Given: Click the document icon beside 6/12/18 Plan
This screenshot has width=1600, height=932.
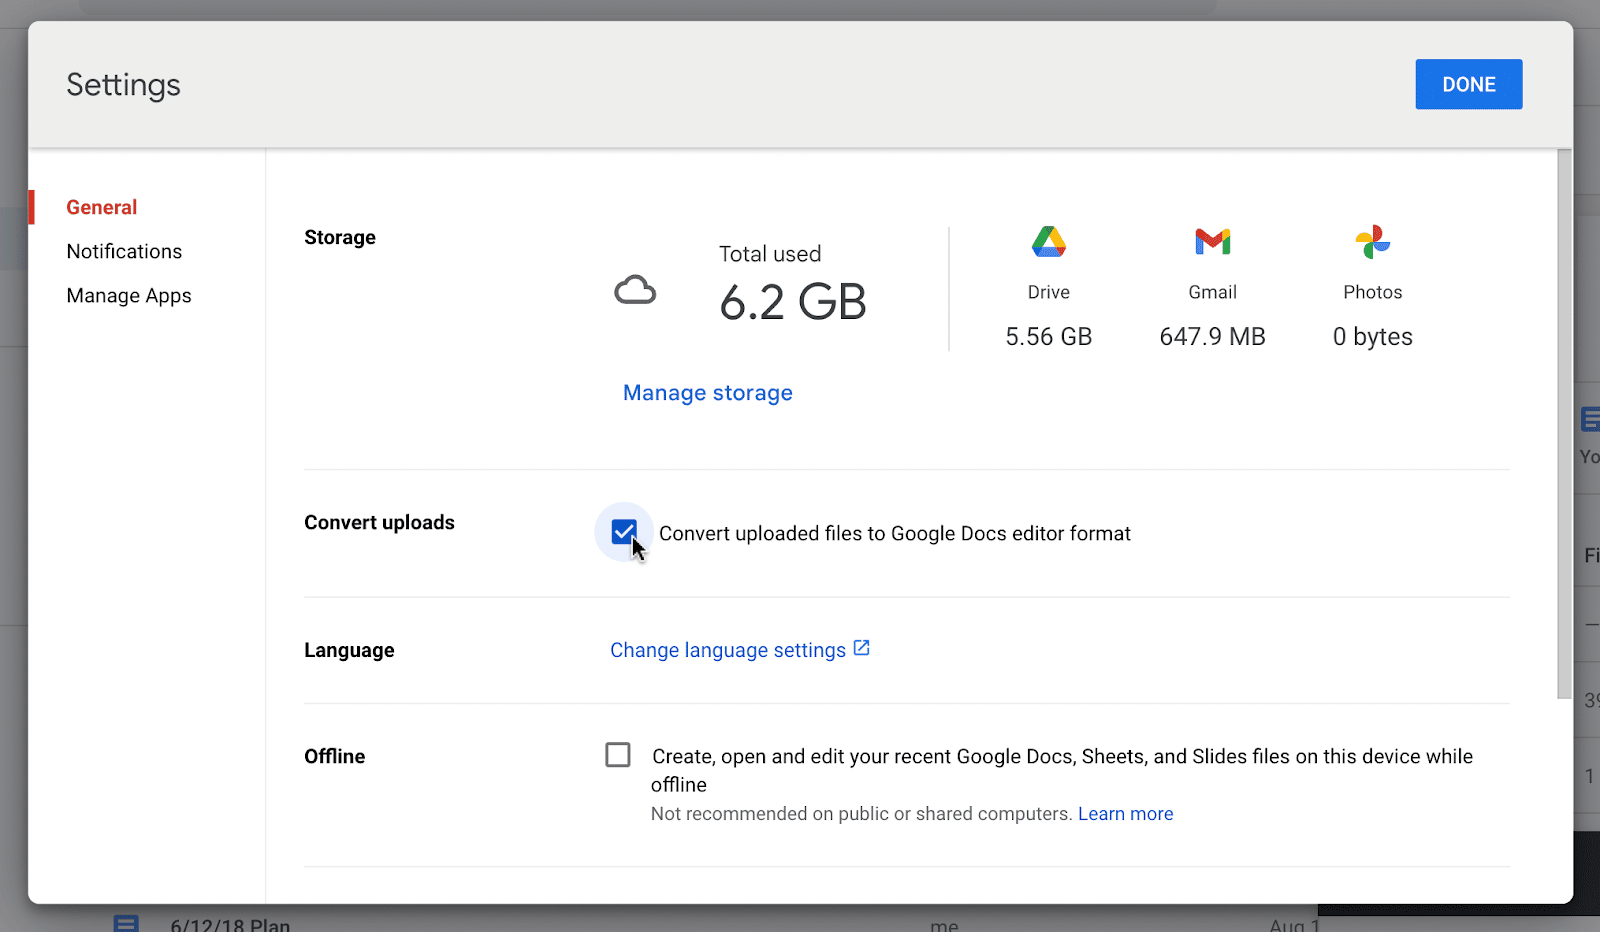Looking at the screenshot, I should point(126,923).
